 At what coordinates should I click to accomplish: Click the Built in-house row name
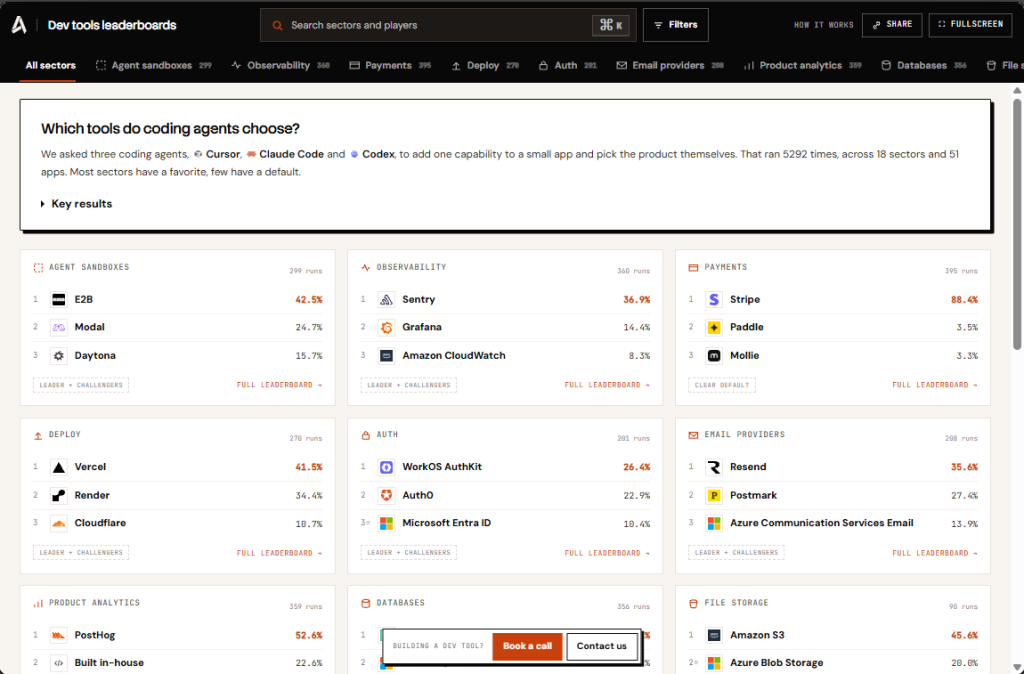[x=109, y=663]
